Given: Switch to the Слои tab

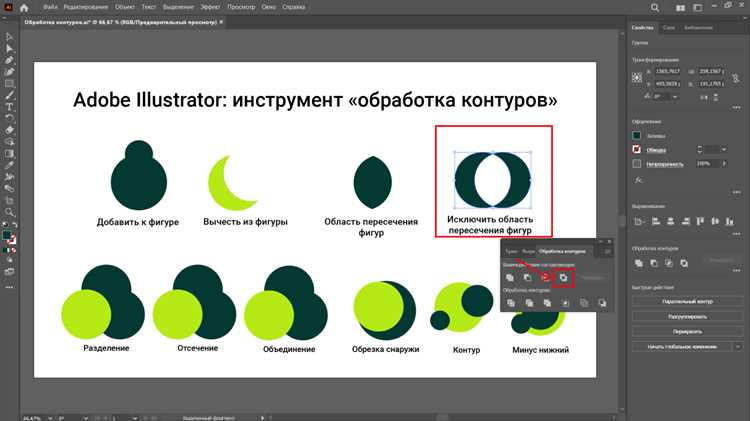Looking at the screenshot, I should point(669,28).
